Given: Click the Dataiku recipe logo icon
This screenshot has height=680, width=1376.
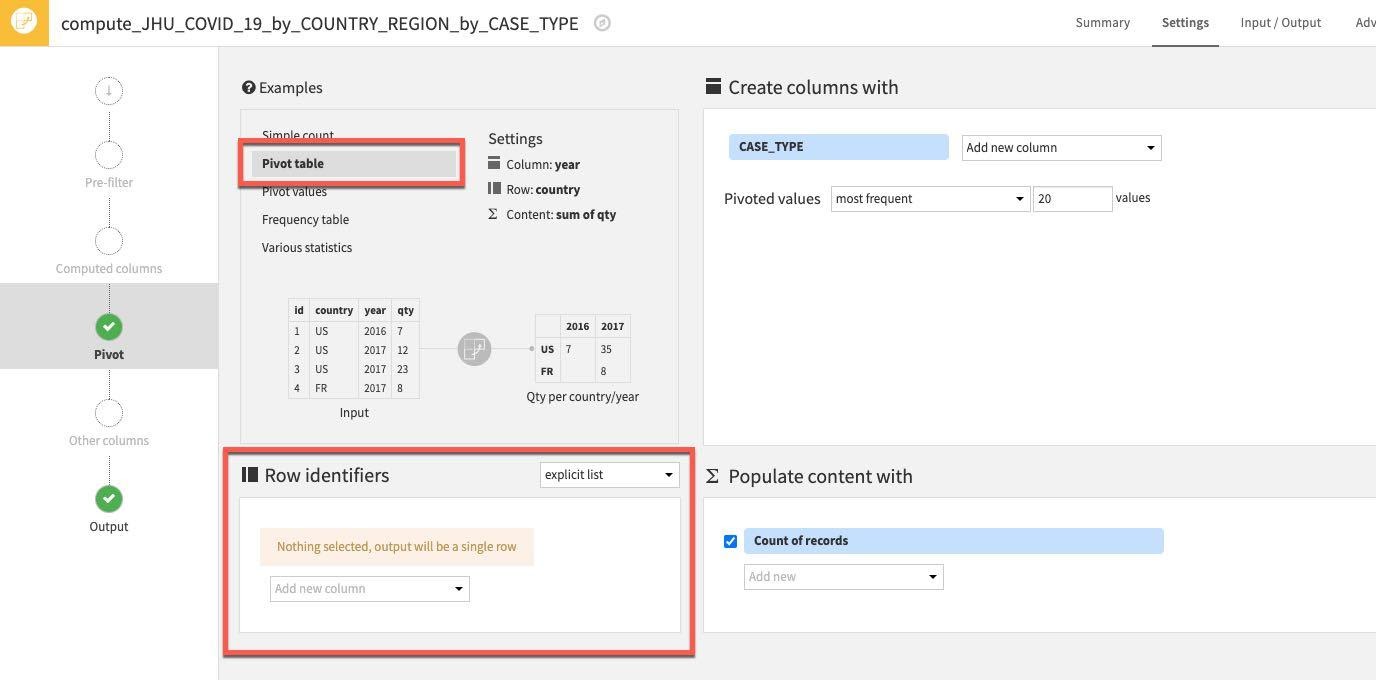Looking at the screenshot, I should [x=24, y=22].
